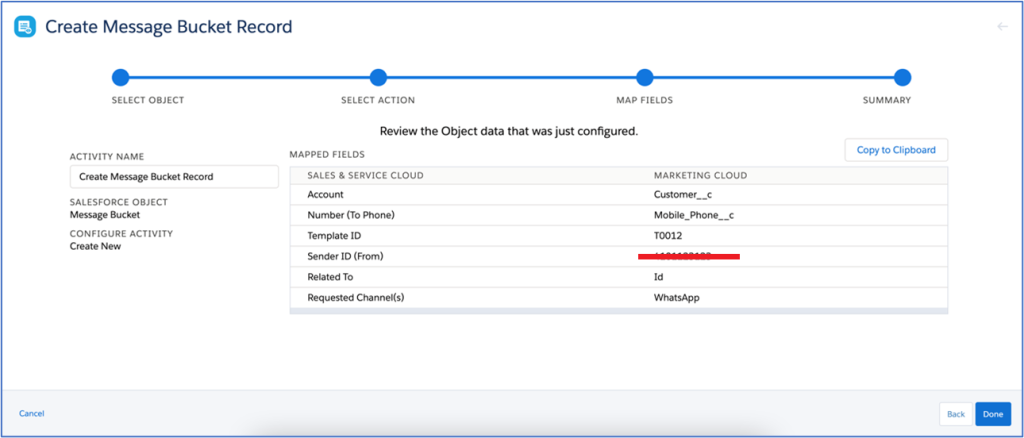The height and width of the screenshot is (438, 1024).
Task: Click the Activity Name input field
Action: pos(174,177)
